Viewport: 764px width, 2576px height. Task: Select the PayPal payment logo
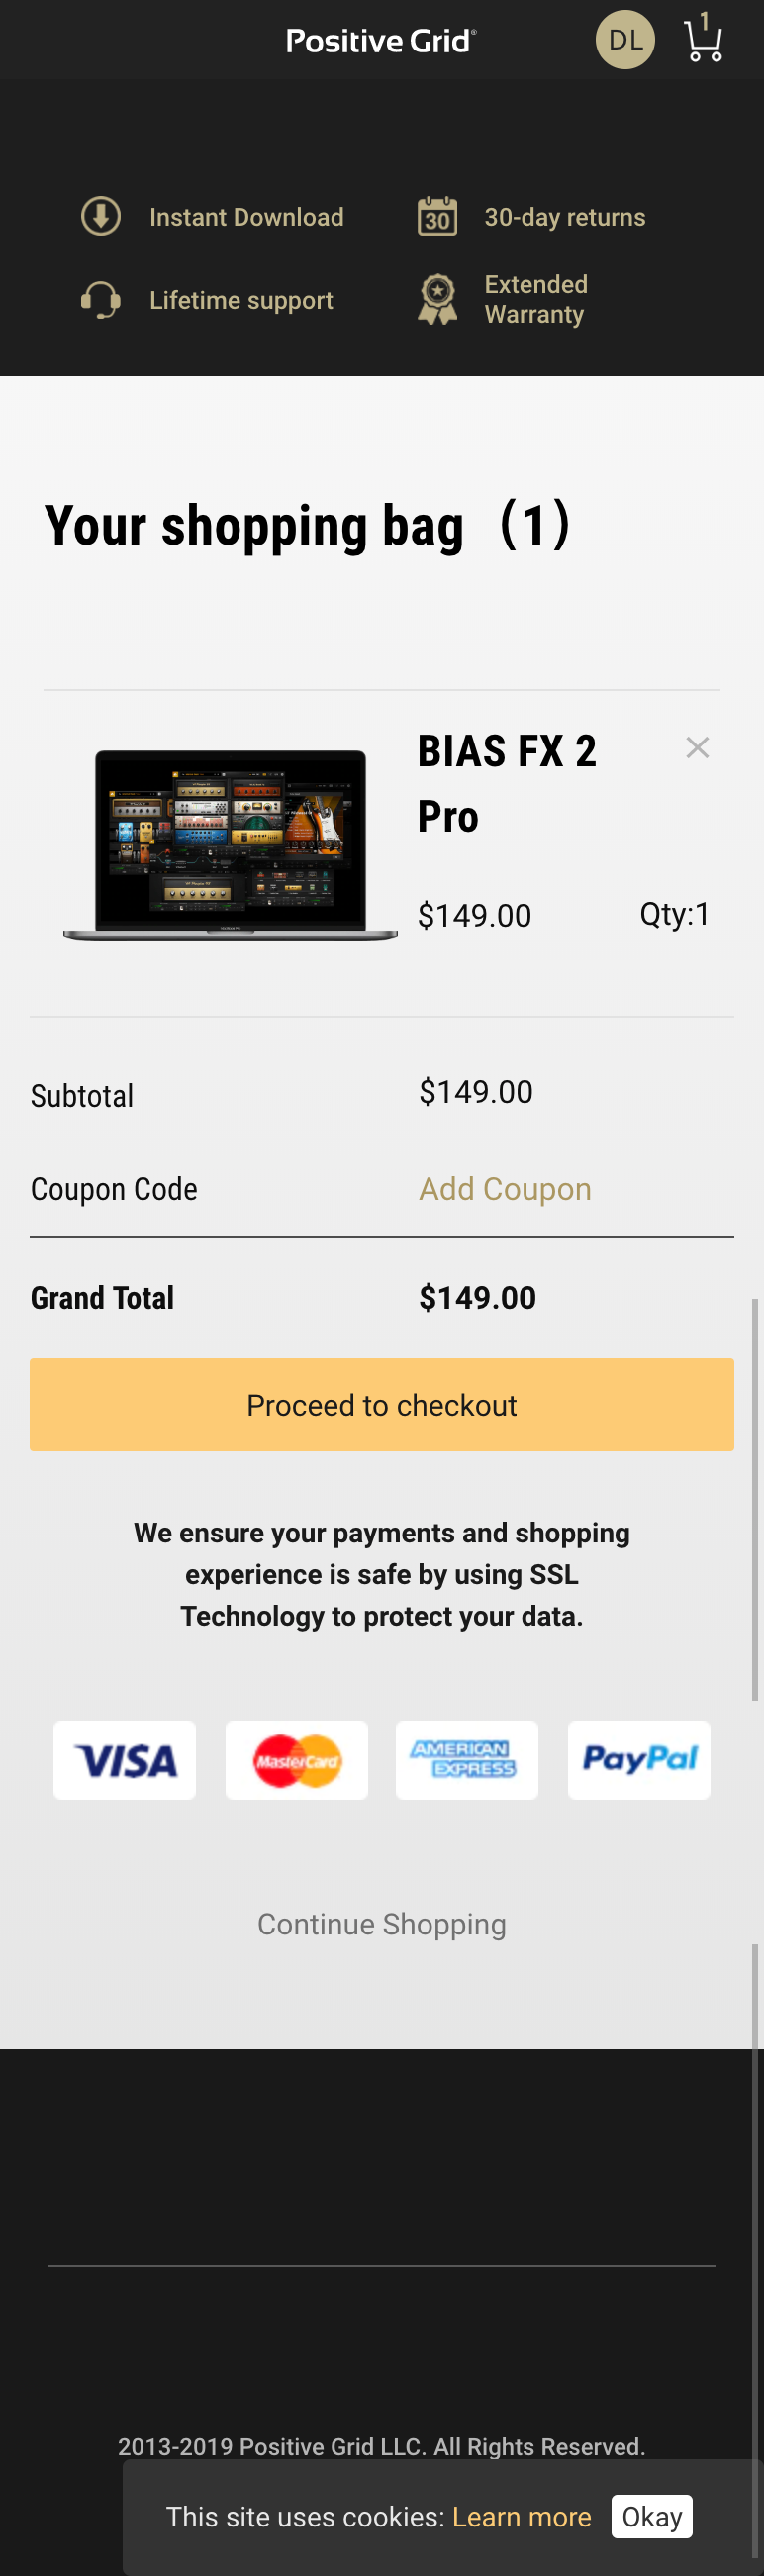coord(639,1760)
